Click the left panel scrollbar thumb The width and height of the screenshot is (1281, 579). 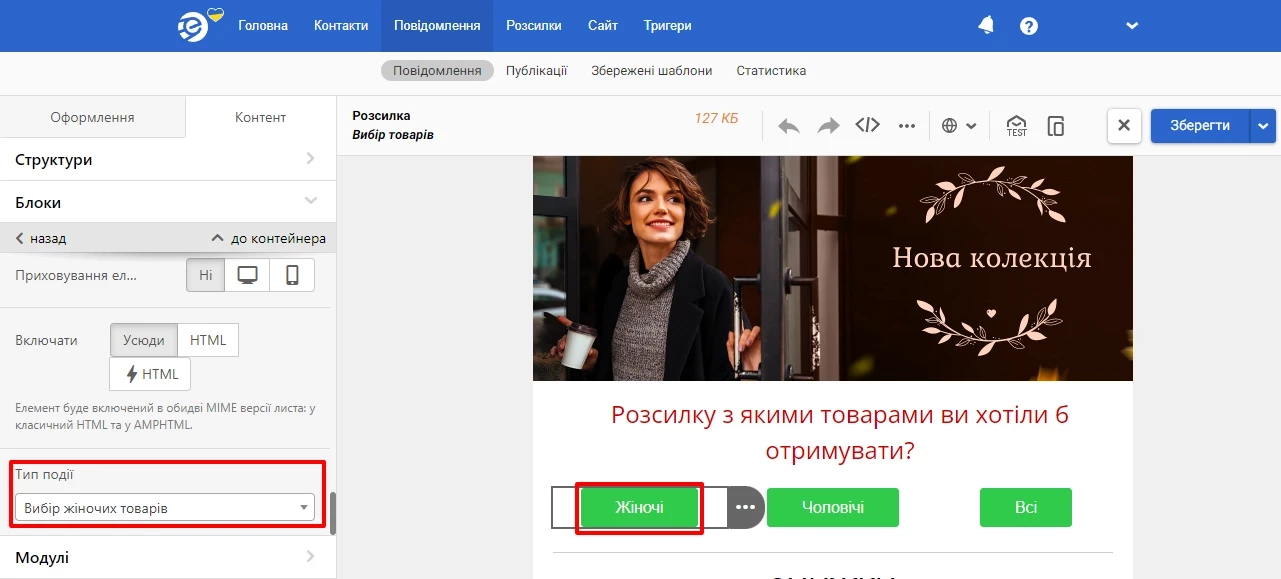[333, 514]
